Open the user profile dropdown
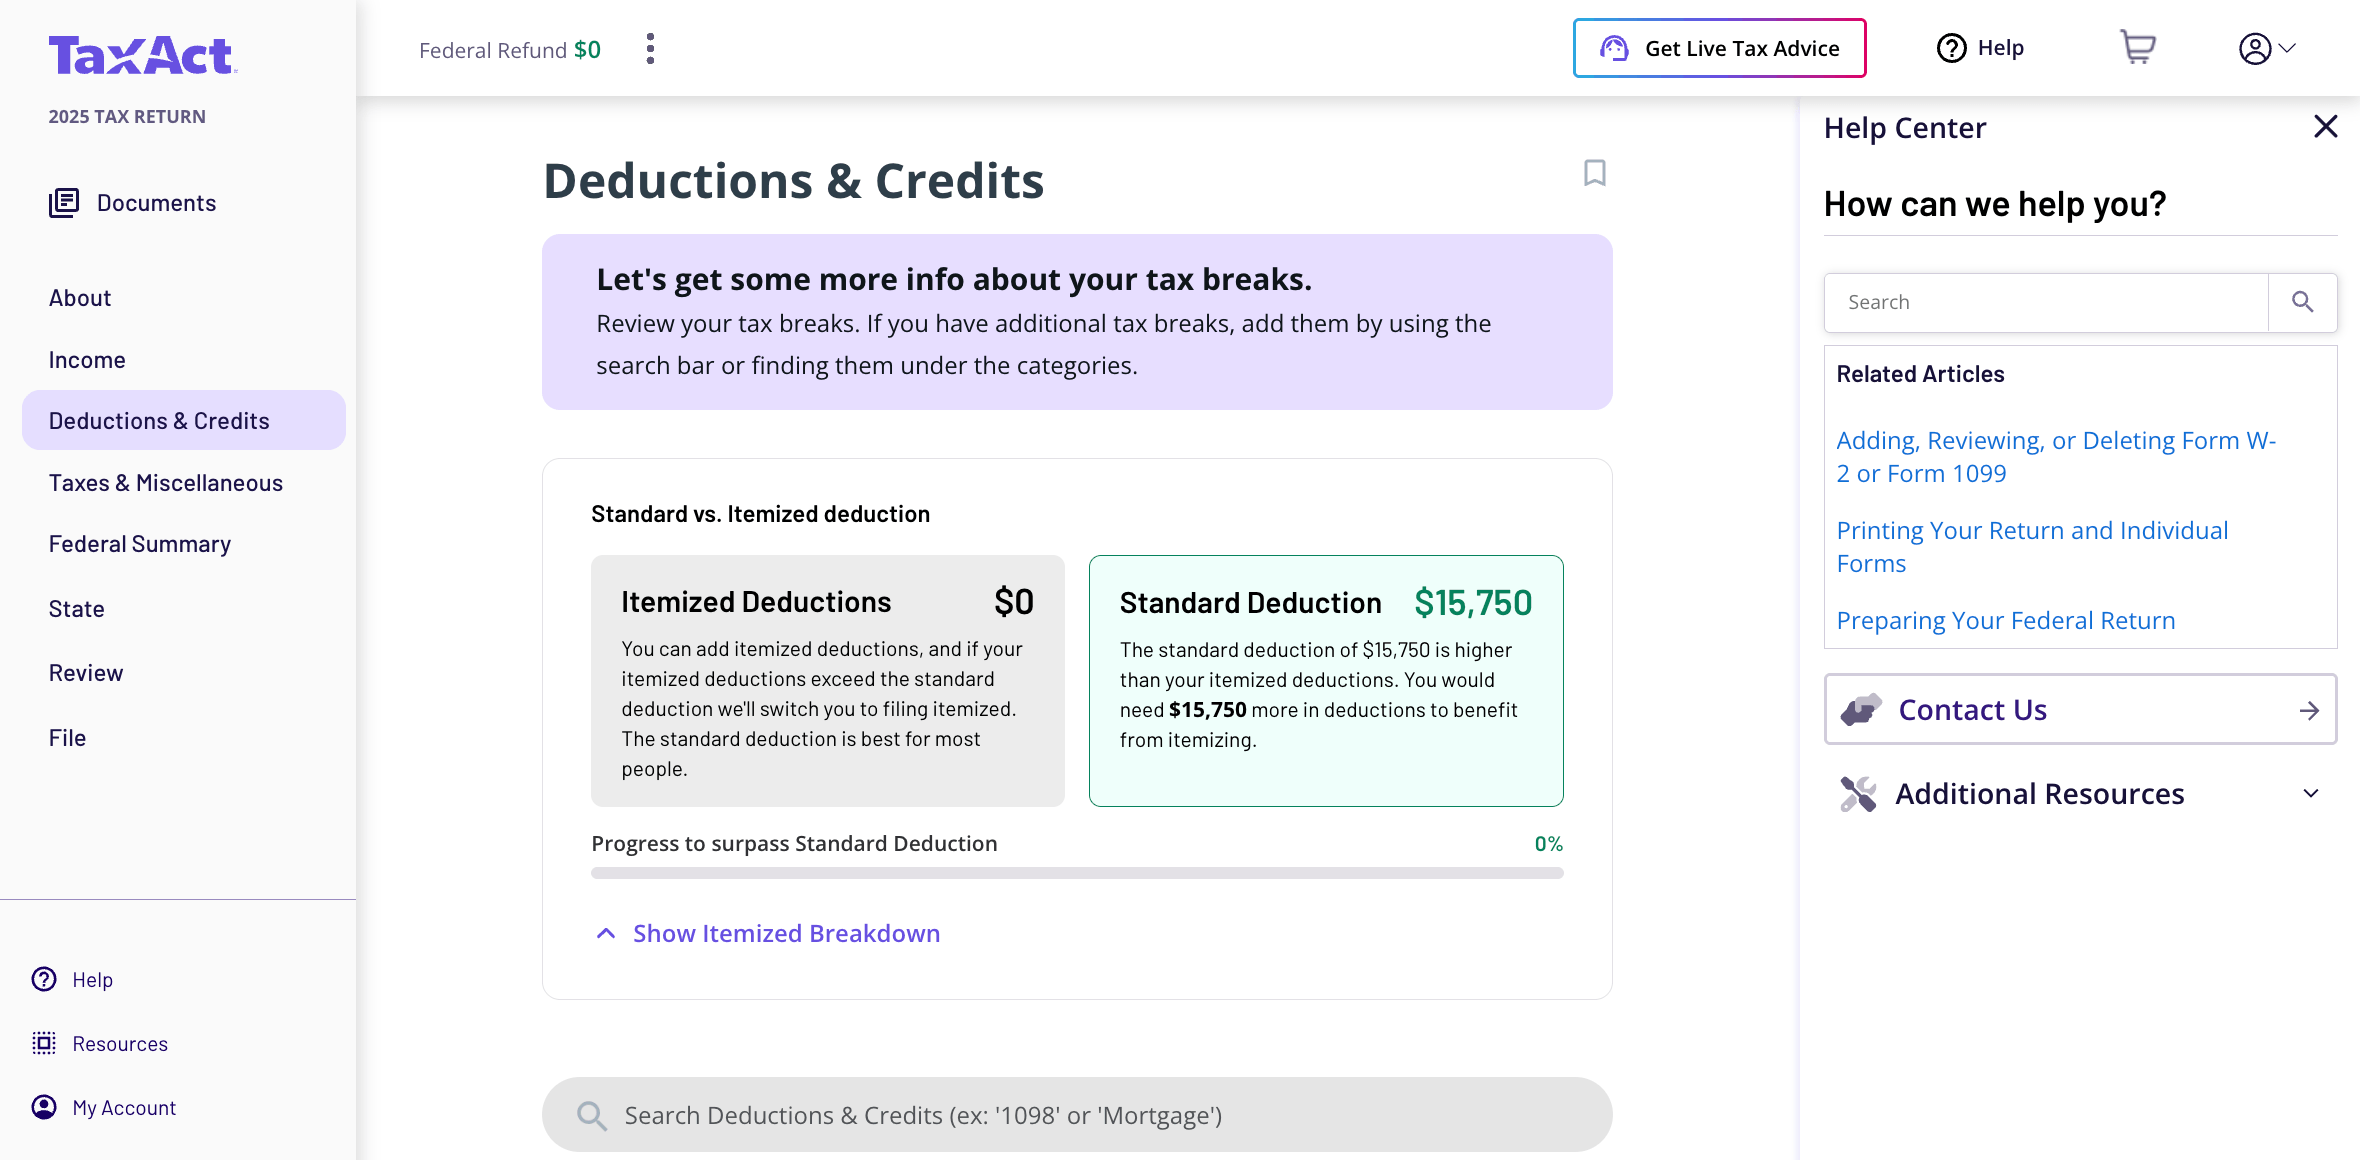This screenshot has height=1160, width=2360. [x=2266, y=48]
